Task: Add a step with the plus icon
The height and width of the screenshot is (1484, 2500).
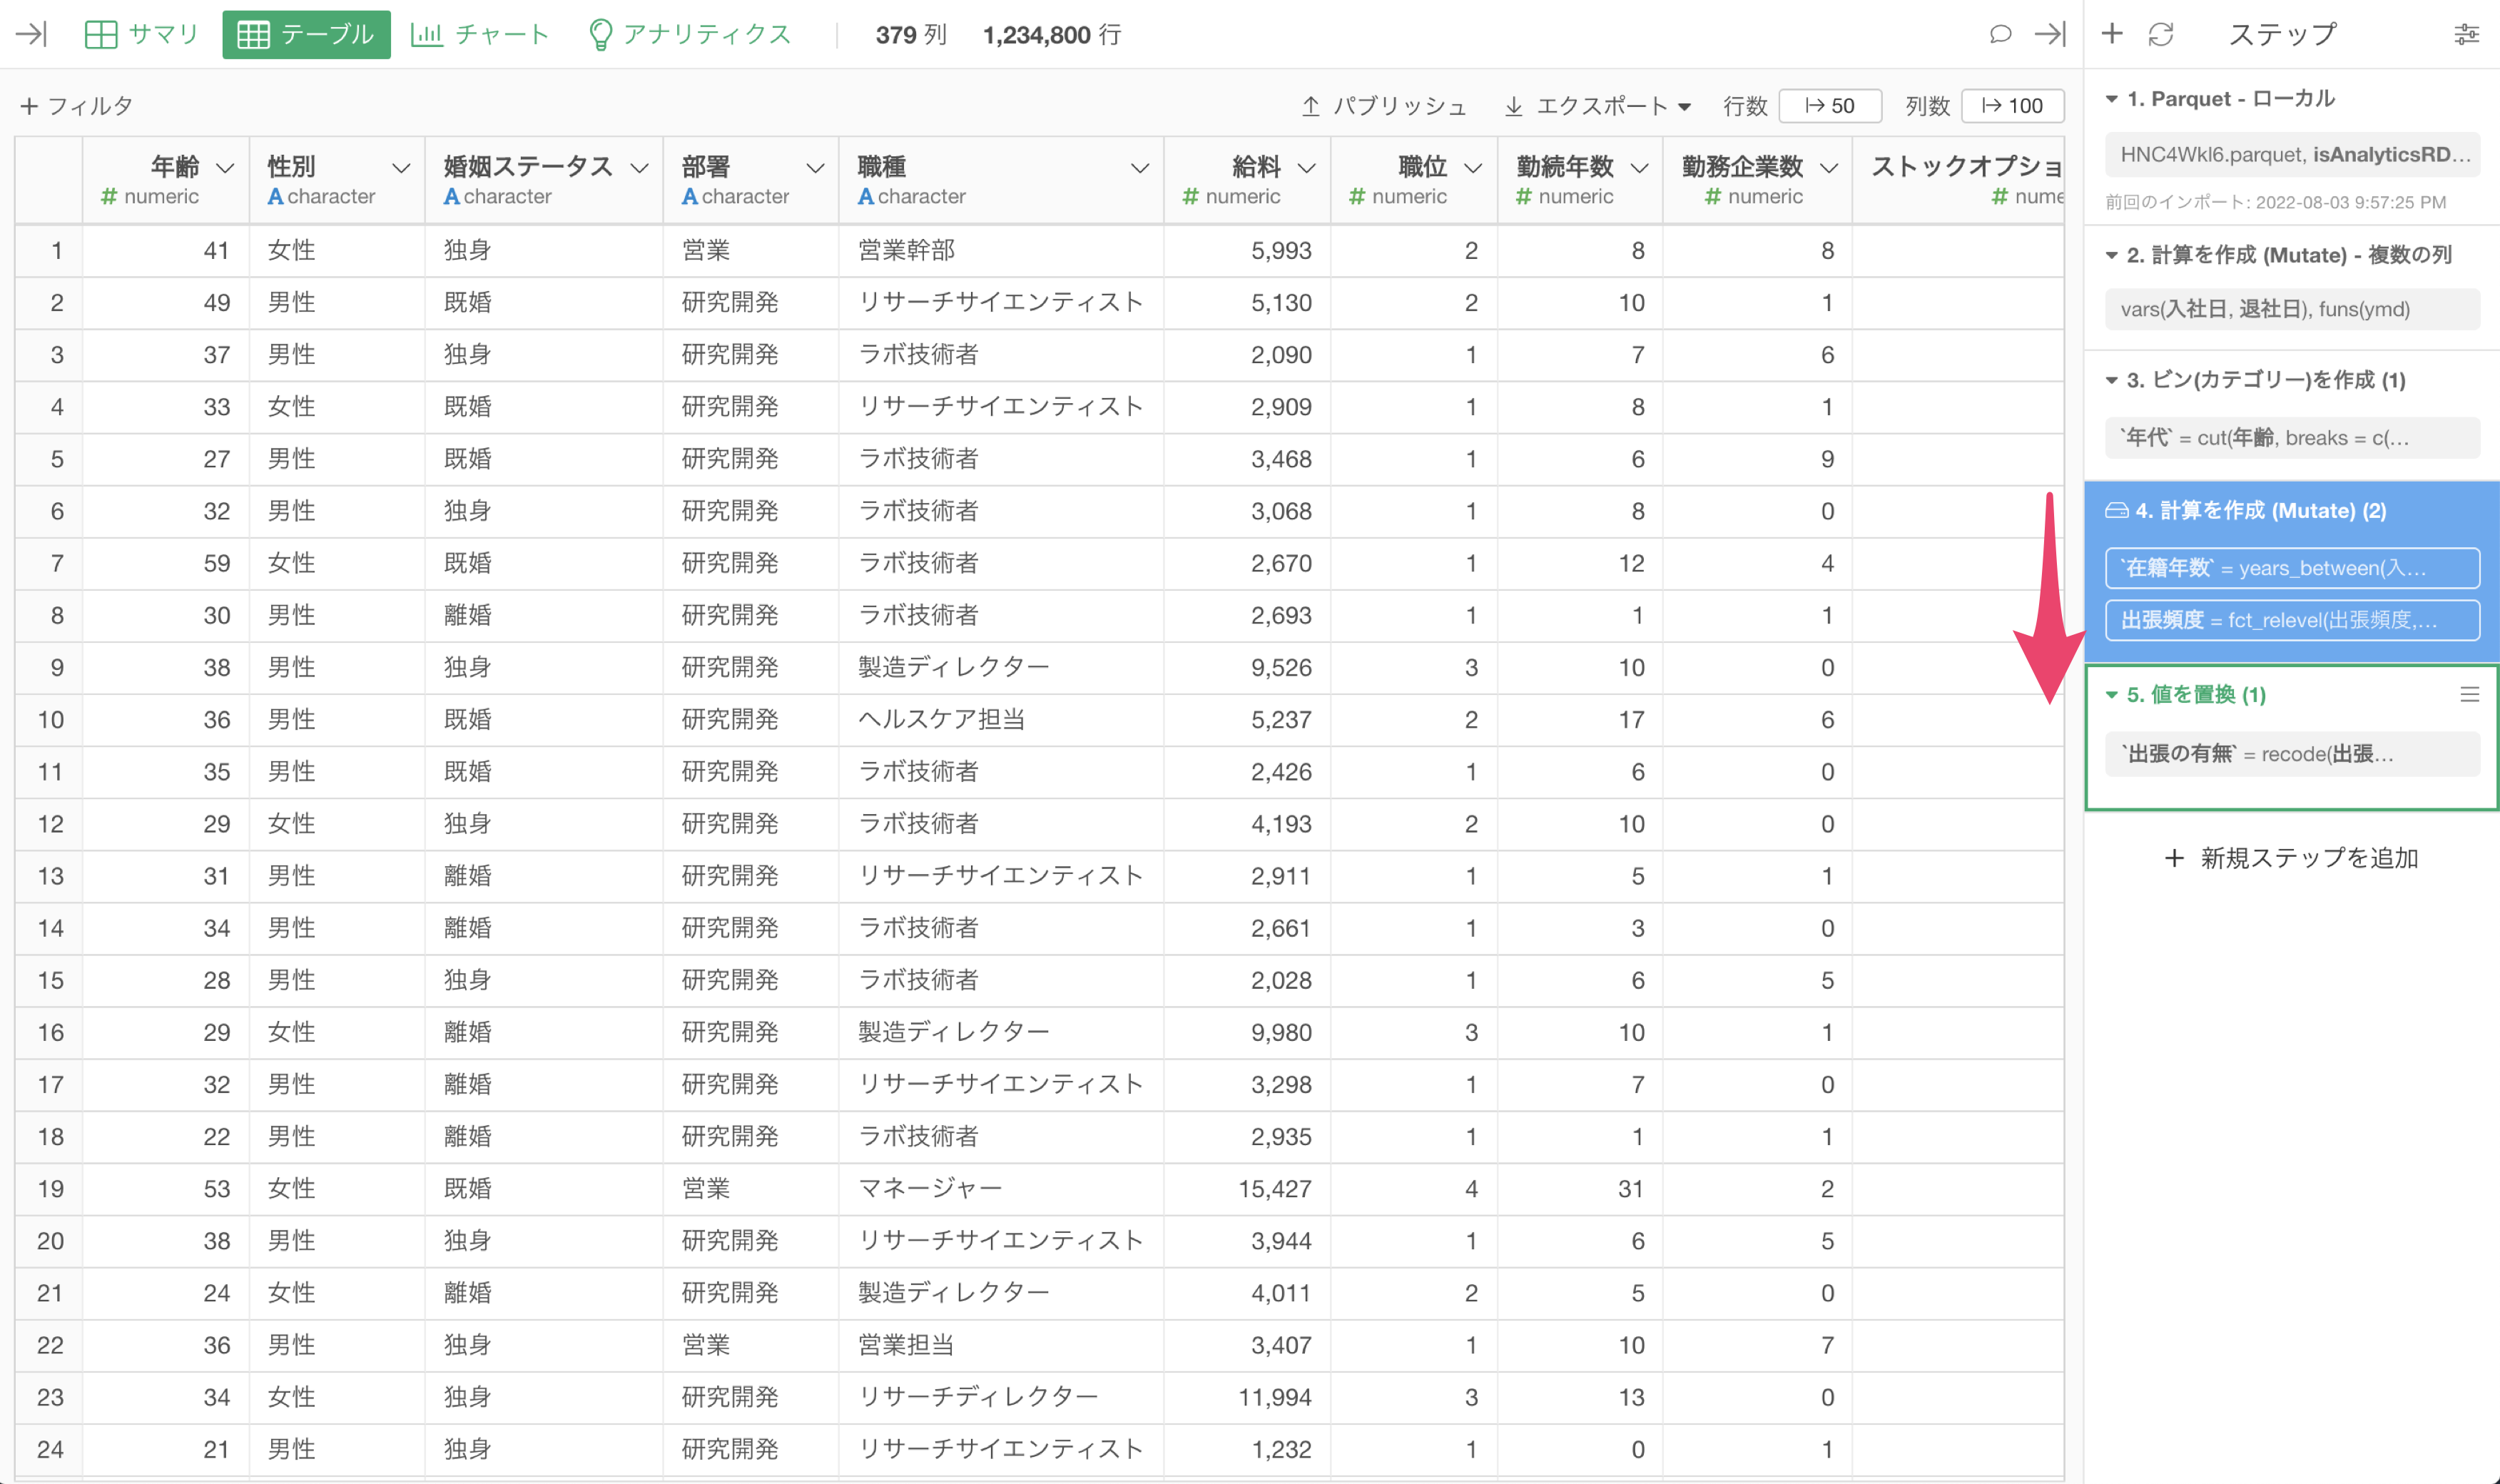Action: click(x=2112, y=33)
